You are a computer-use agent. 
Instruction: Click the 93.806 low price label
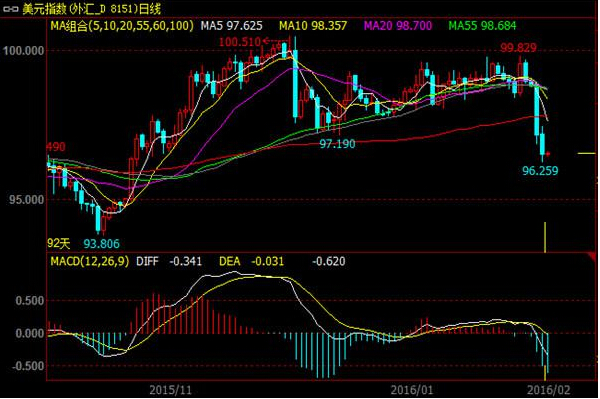point(101,244)
